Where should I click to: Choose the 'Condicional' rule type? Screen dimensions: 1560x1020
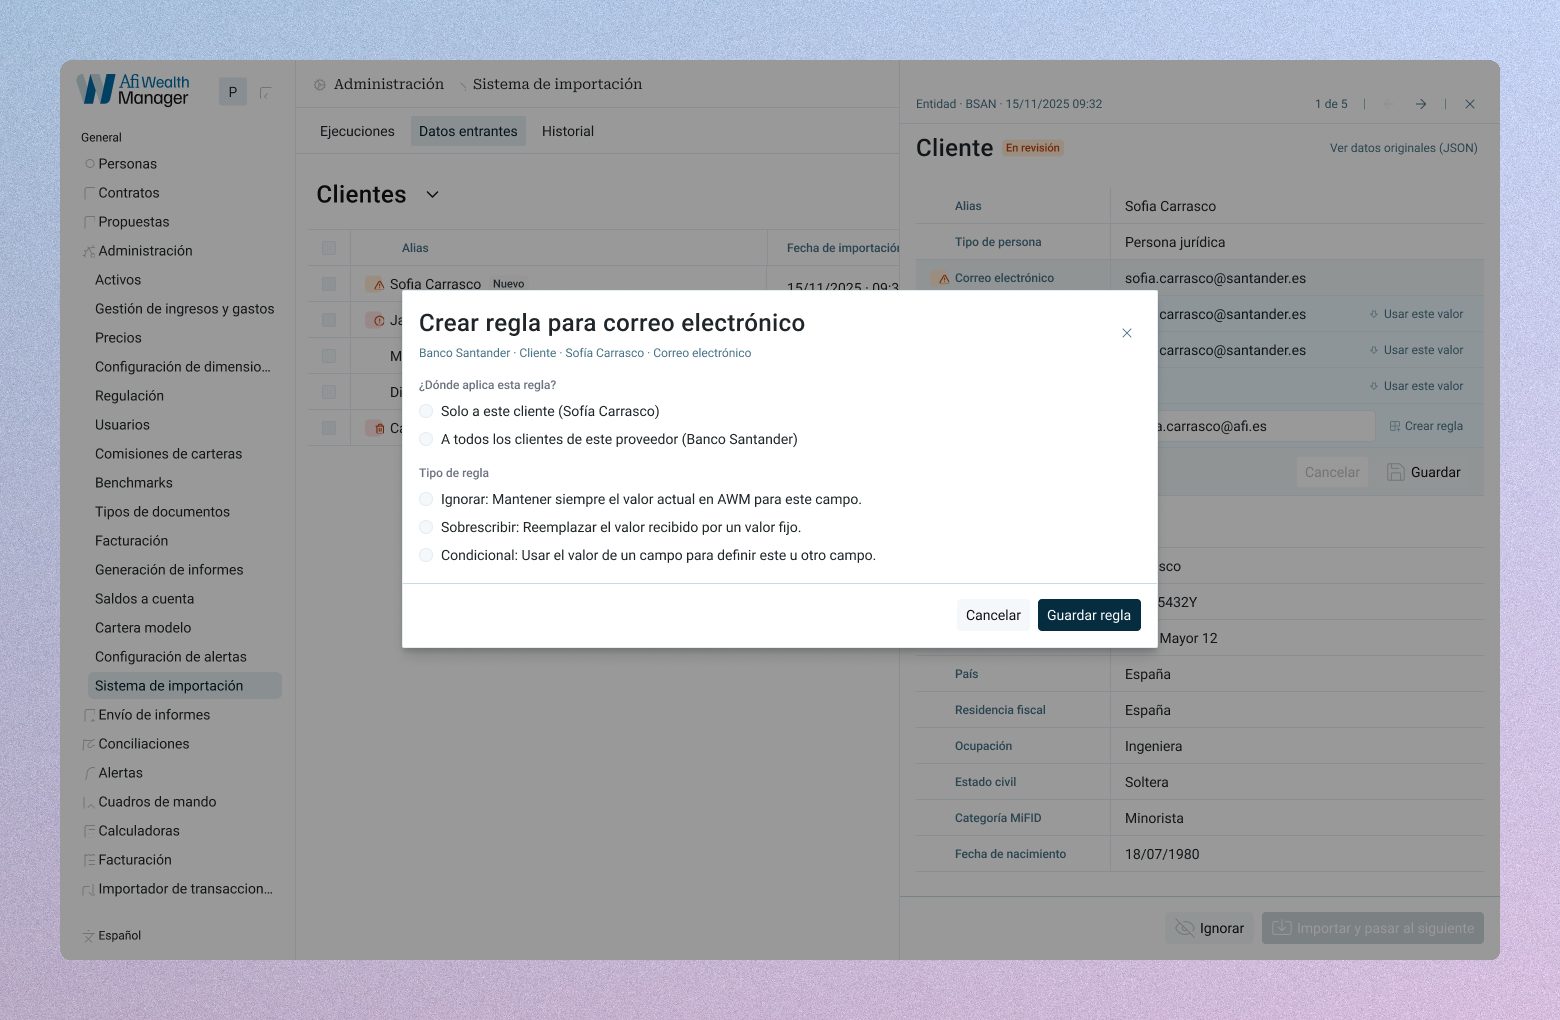[x=427, y=555]
